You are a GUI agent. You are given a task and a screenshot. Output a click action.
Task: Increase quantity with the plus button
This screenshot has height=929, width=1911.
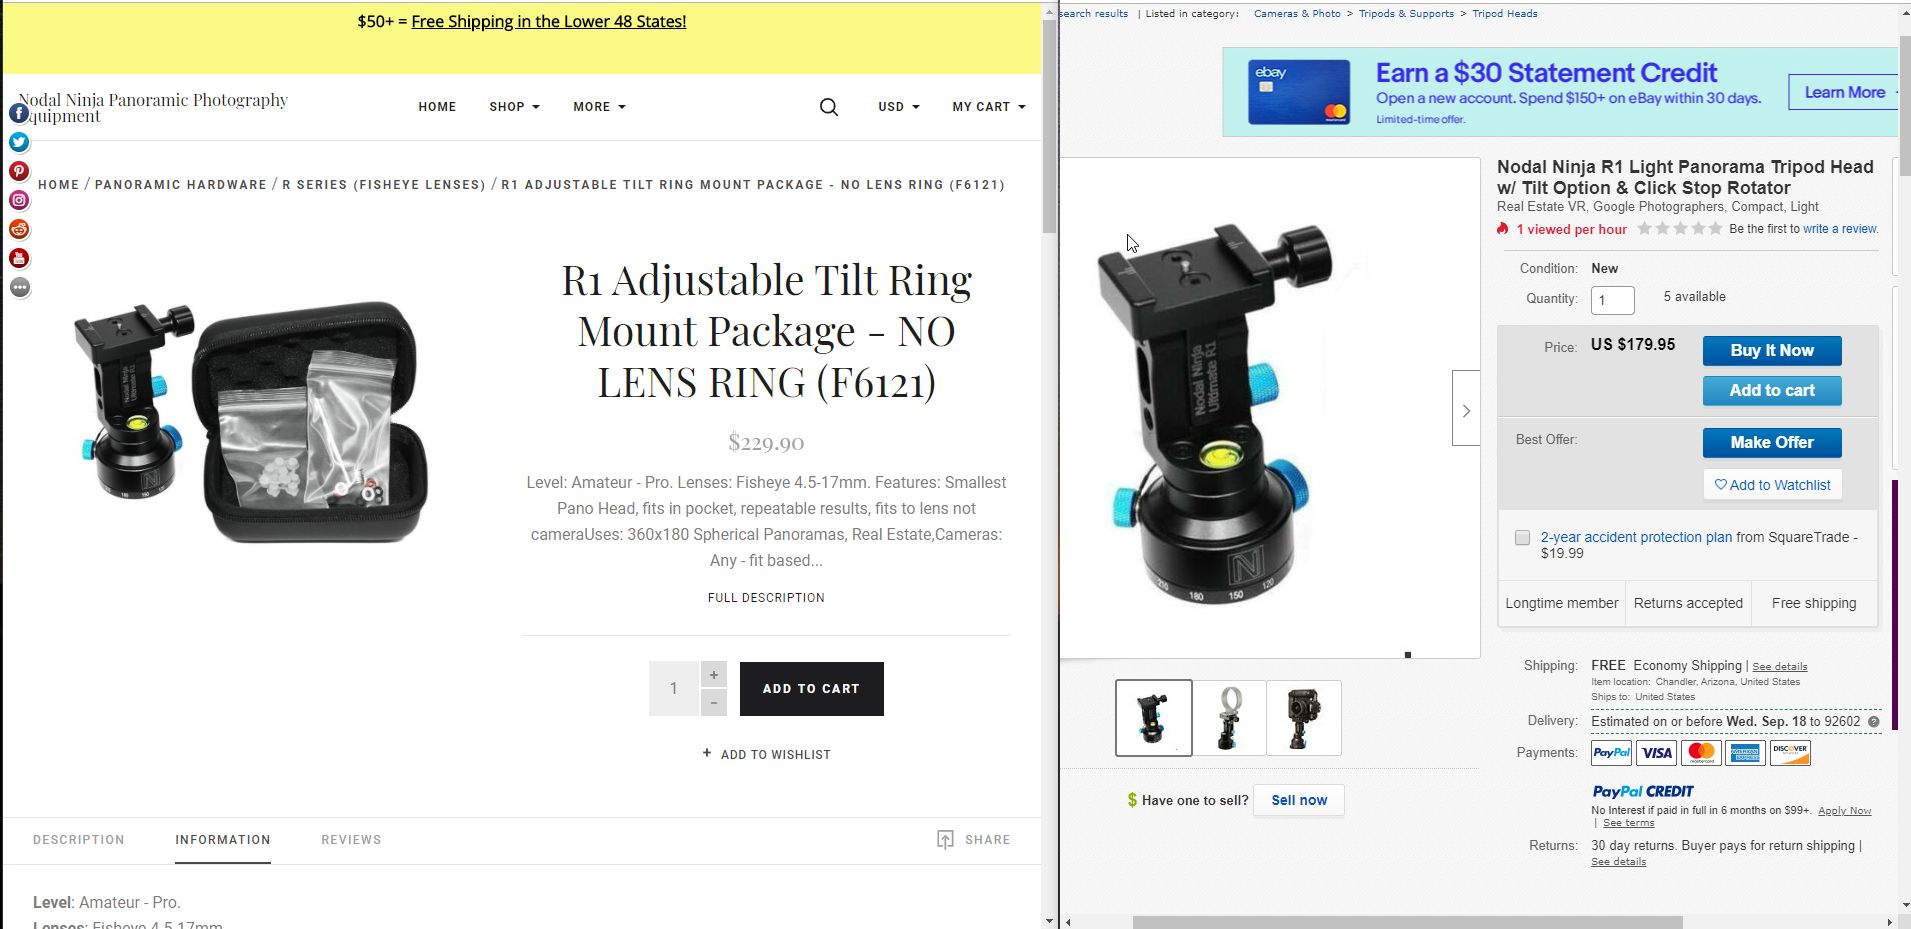713,675
